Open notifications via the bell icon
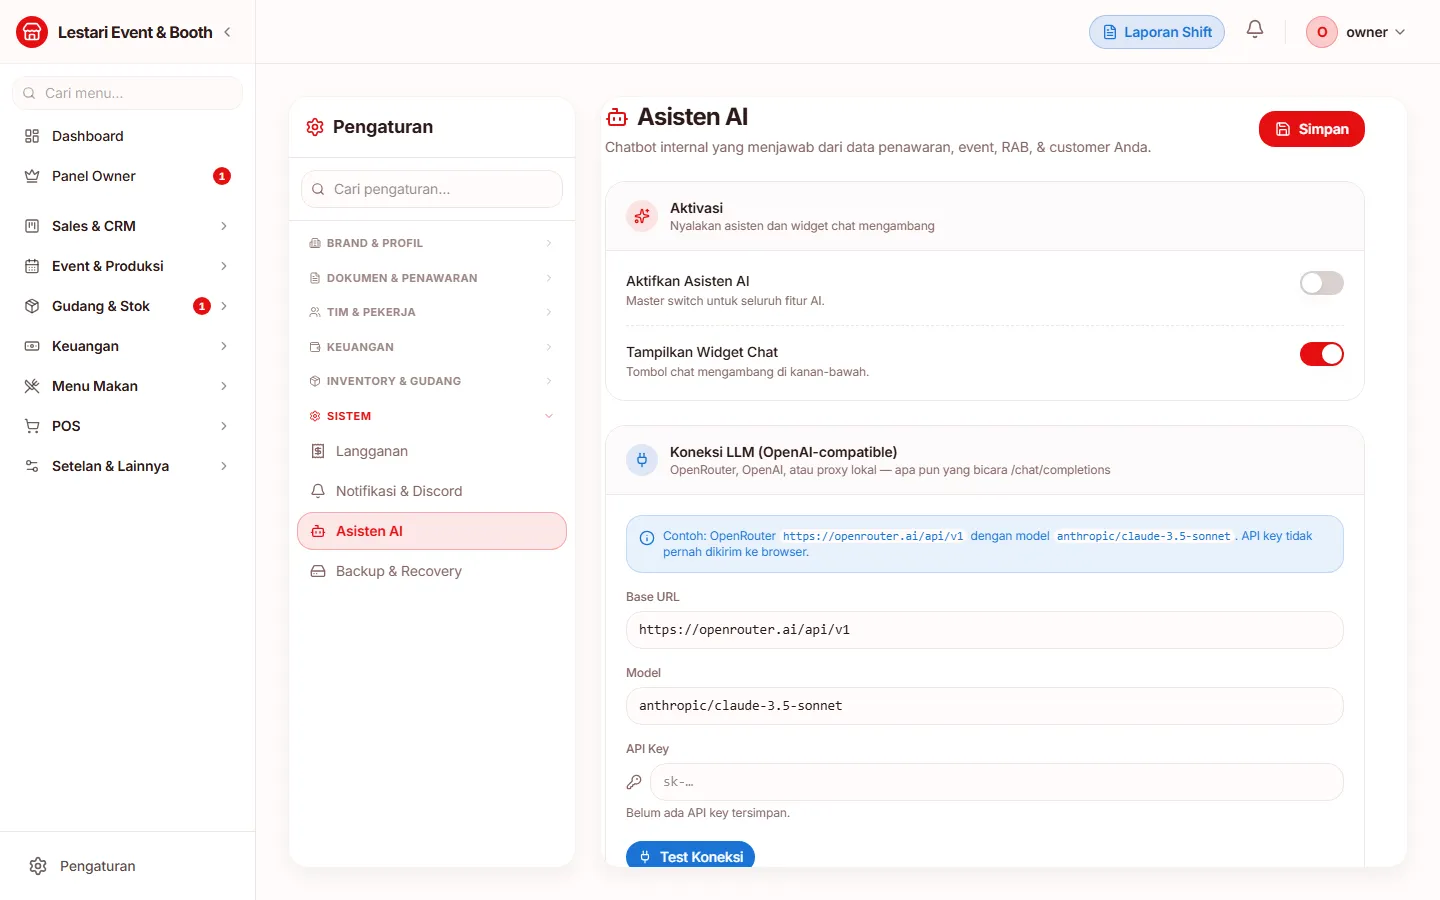The width and height of the screenshot is (1440, 900). tap(1255, 30)
